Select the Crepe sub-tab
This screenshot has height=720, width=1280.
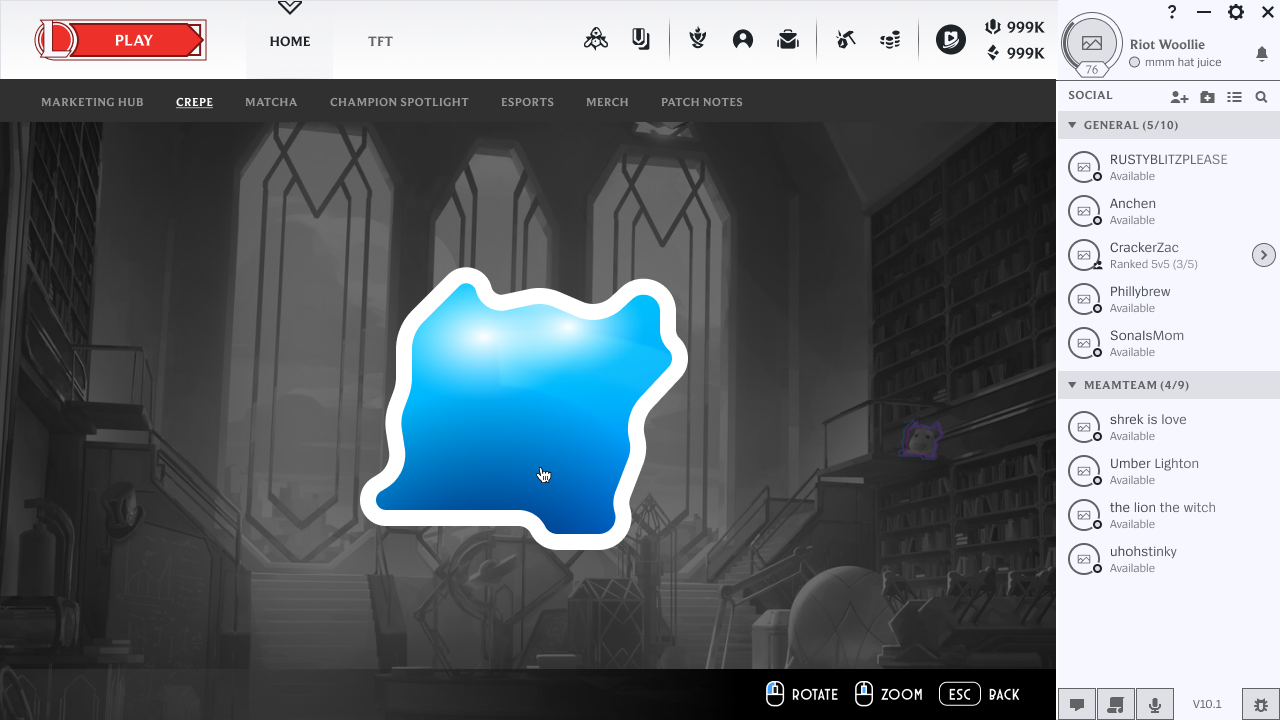(x=194, y=102)
